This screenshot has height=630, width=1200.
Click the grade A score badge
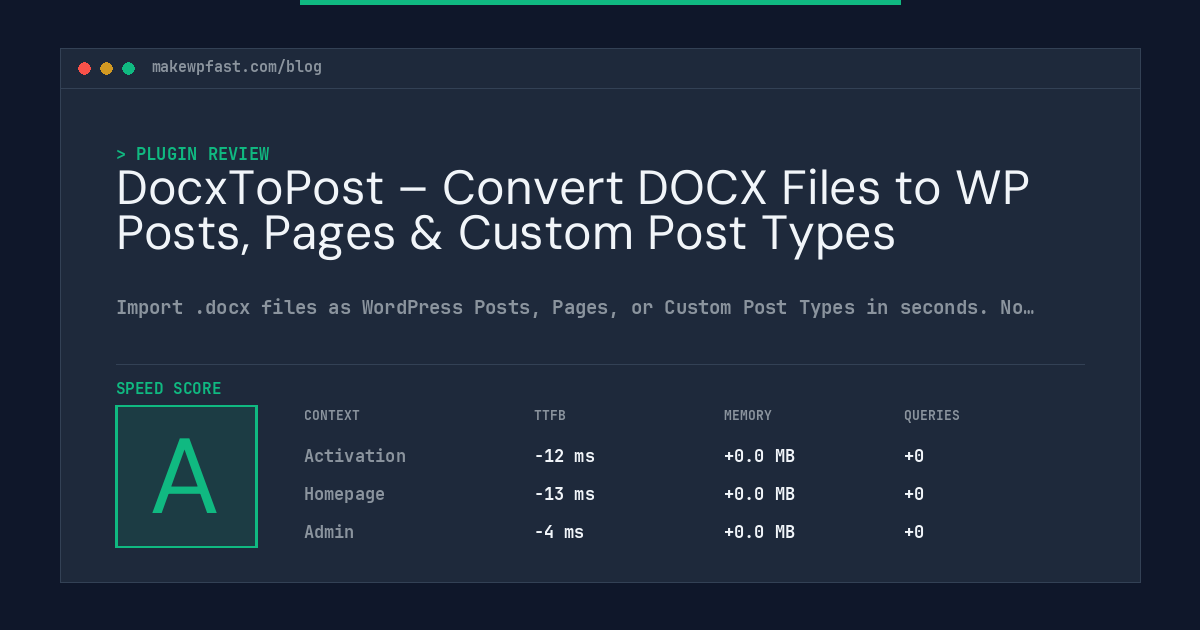tap(187, 476)
